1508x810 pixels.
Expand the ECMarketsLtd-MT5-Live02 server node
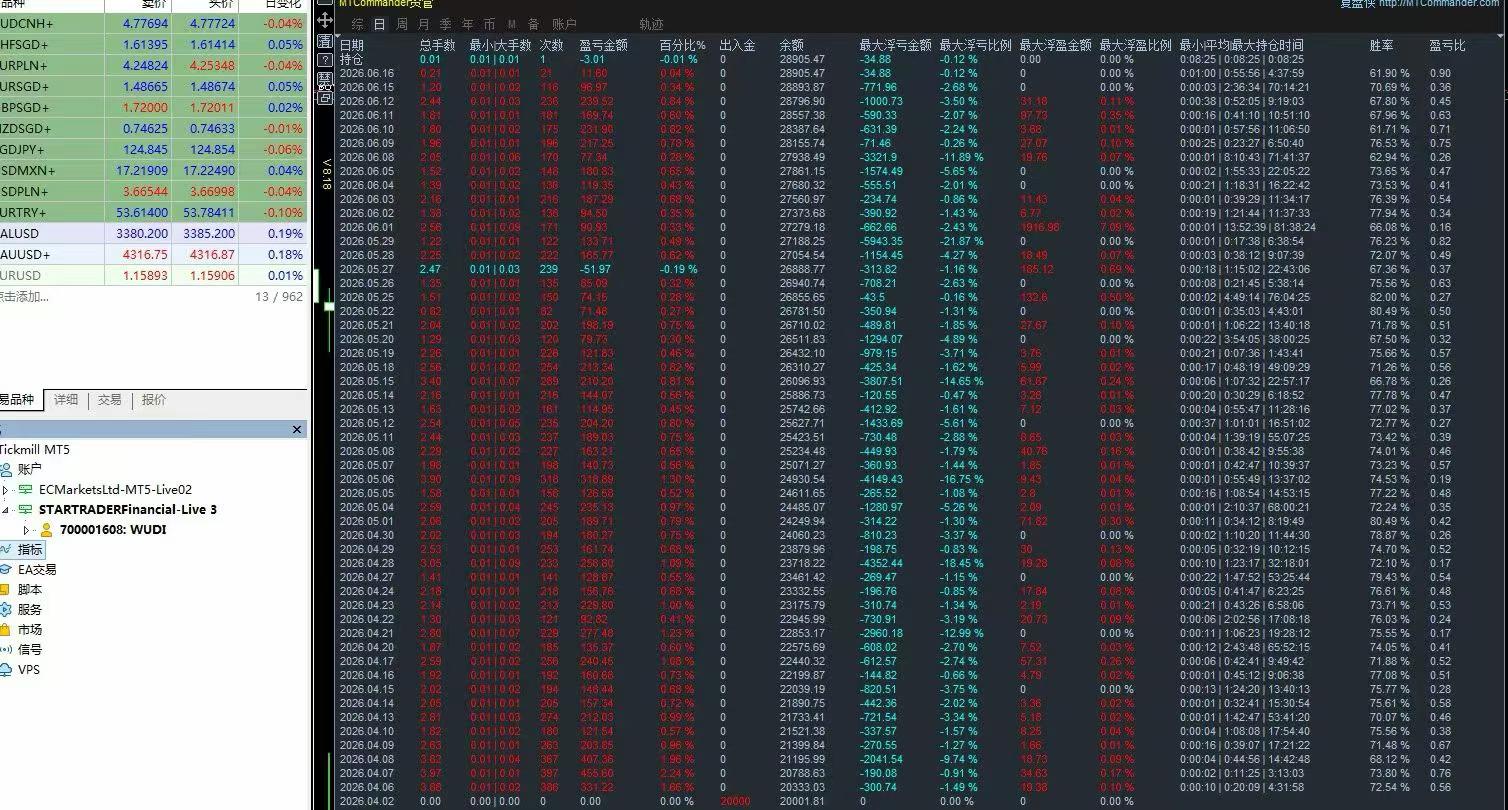point(6,490)
